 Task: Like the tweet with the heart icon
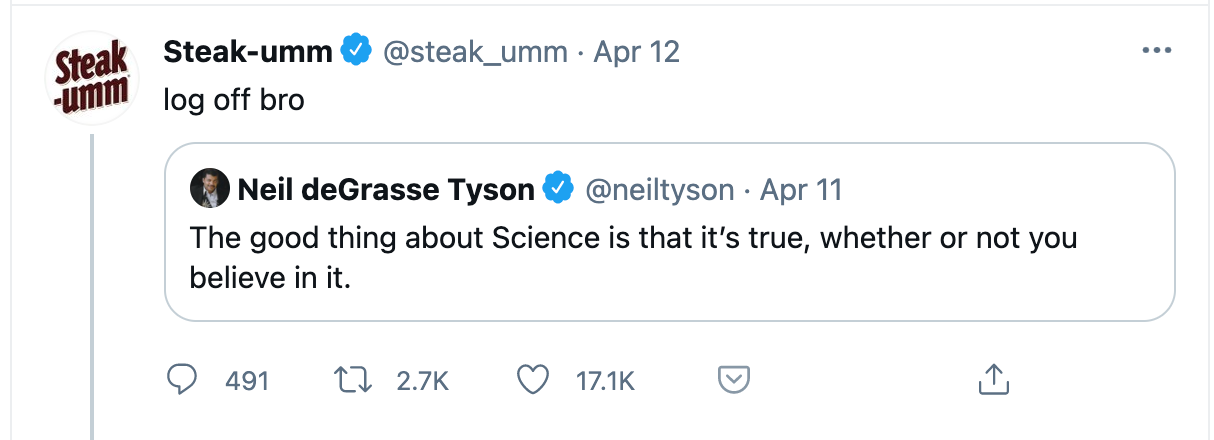[534, 380]
